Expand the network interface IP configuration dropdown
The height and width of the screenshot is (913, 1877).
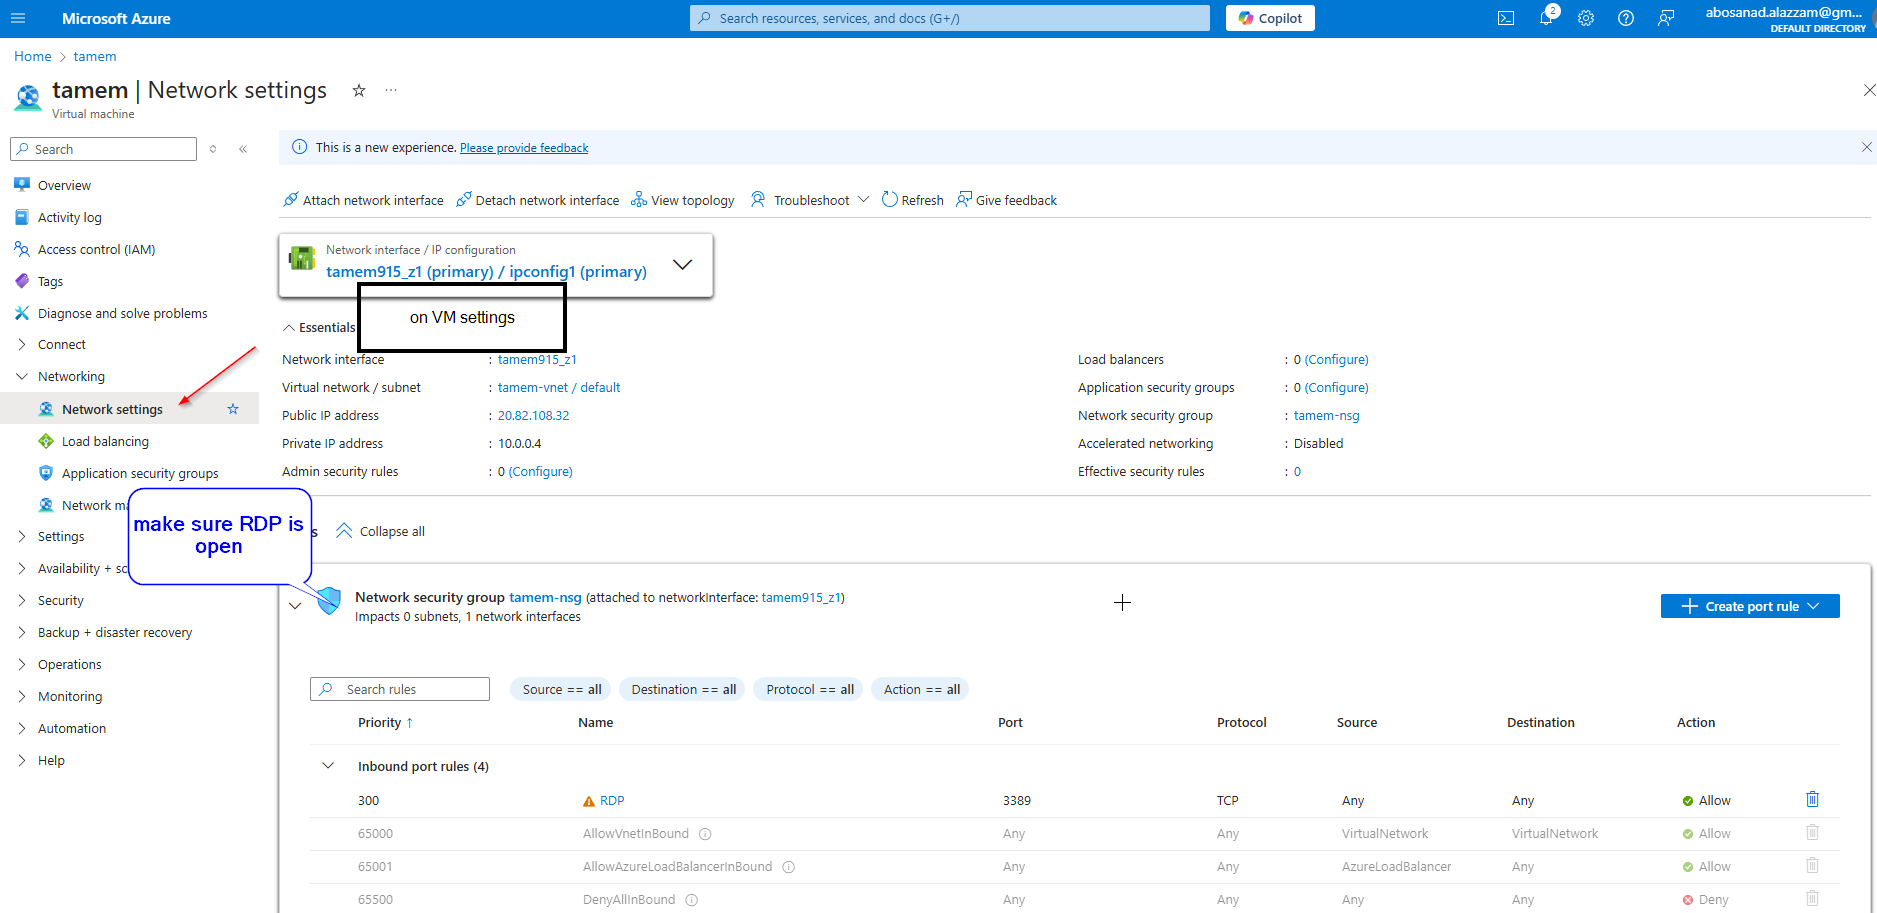pos(682,265)
